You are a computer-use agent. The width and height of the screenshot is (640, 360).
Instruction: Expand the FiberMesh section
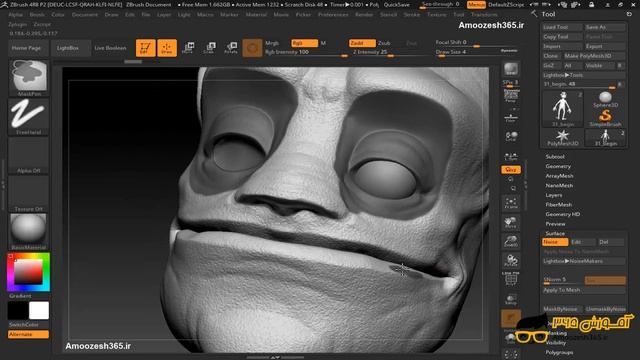point(558,204)
